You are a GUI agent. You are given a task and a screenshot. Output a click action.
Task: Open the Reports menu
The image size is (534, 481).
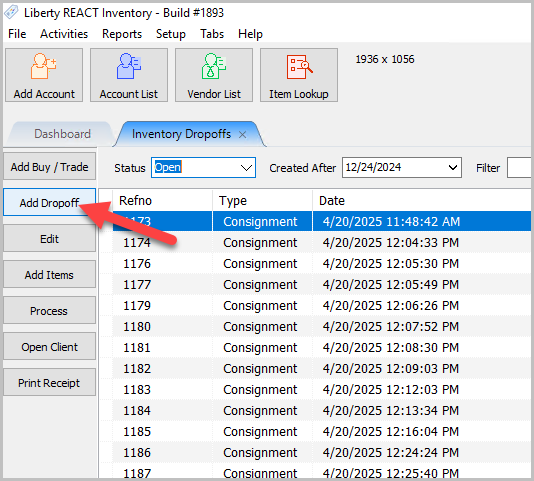122,34
